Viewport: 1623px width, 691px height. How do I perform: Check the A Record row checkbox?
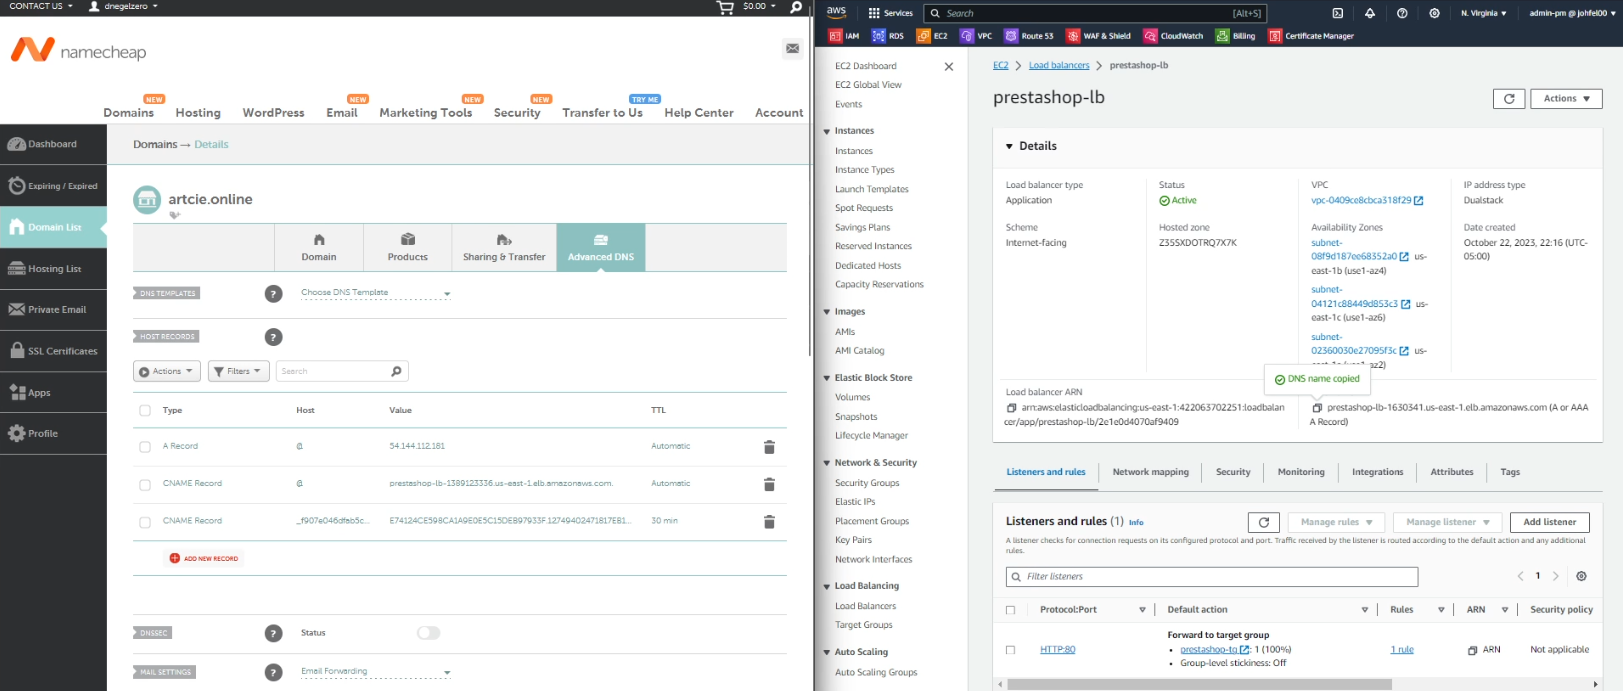(x=145, y=447)
